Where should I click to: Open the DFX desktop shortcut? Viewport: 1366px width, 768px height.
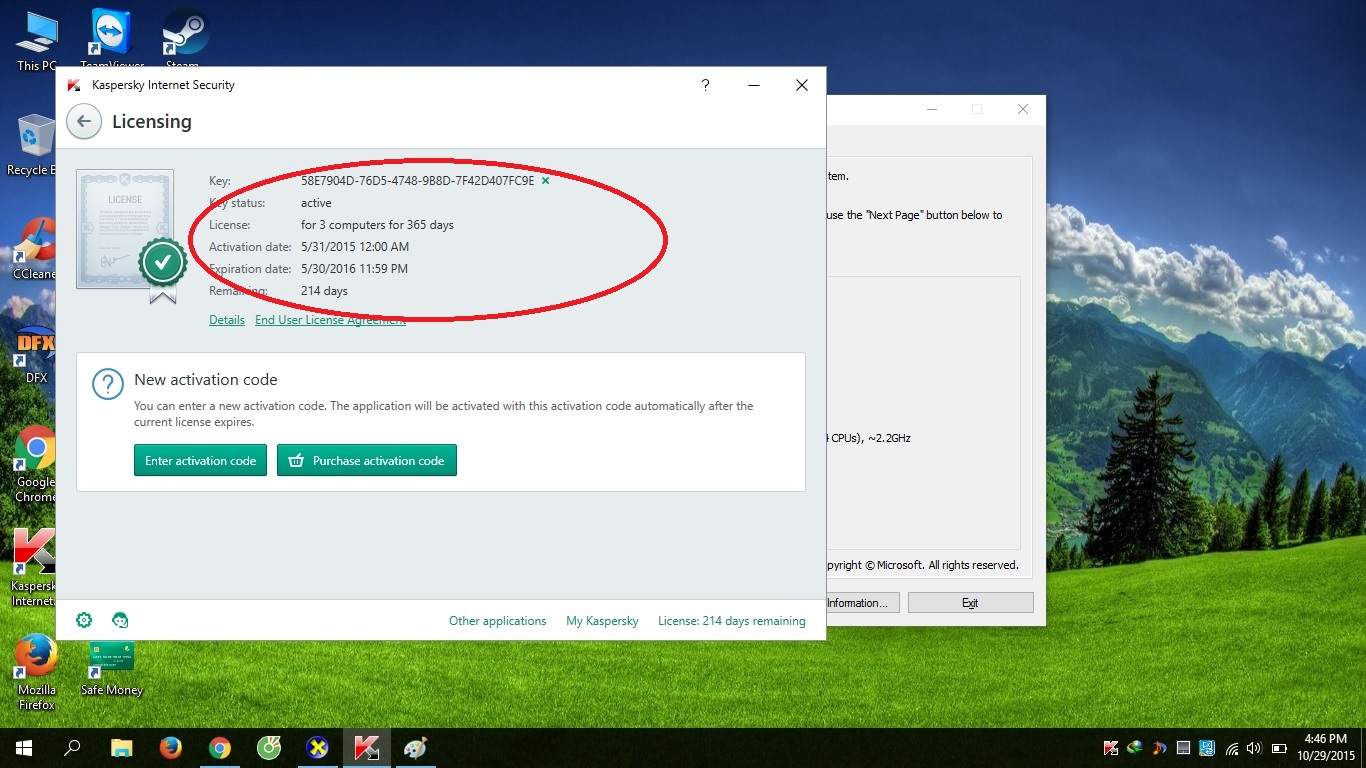click(36, 354)
